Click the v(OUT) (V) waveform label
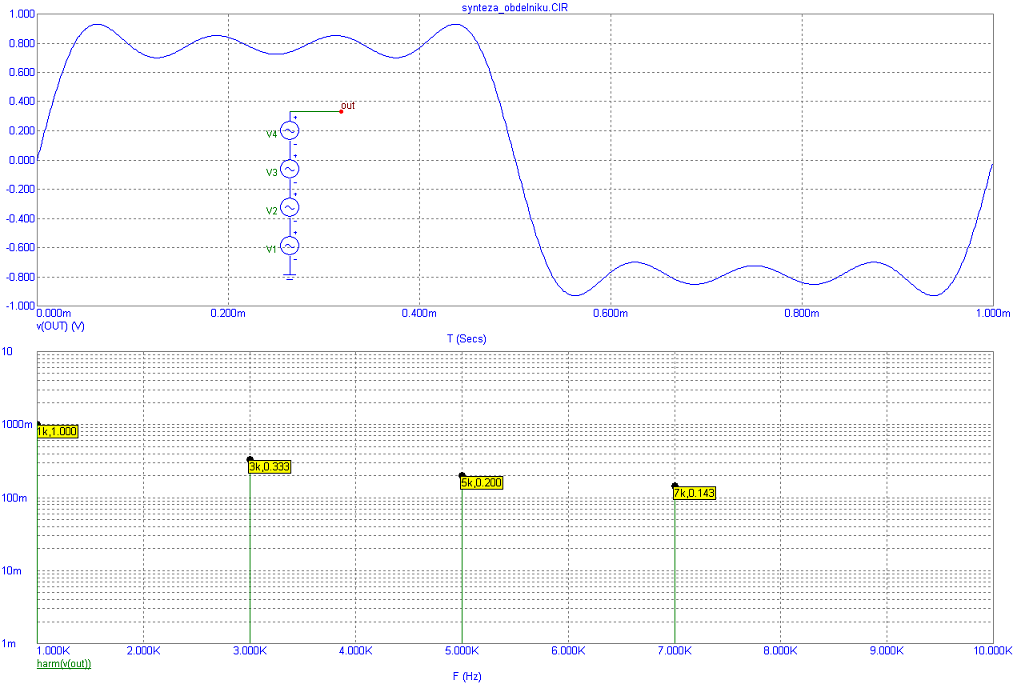 click(61, 325)
